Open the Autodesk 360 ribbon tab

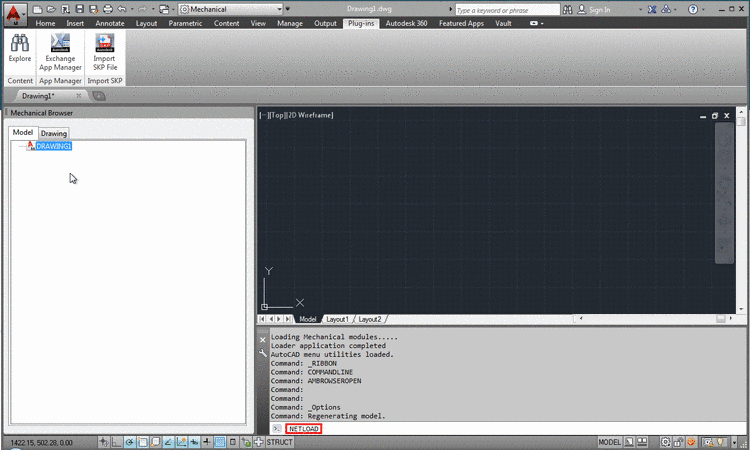tap(406, 23)
